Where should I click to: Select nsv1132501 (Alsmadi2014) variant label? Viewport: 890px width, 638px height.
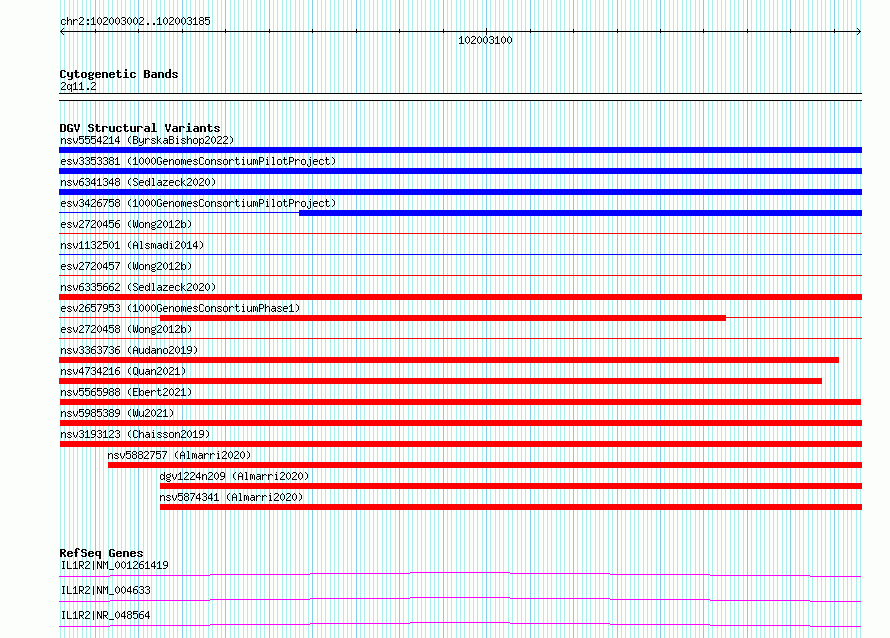click(132, 245)
